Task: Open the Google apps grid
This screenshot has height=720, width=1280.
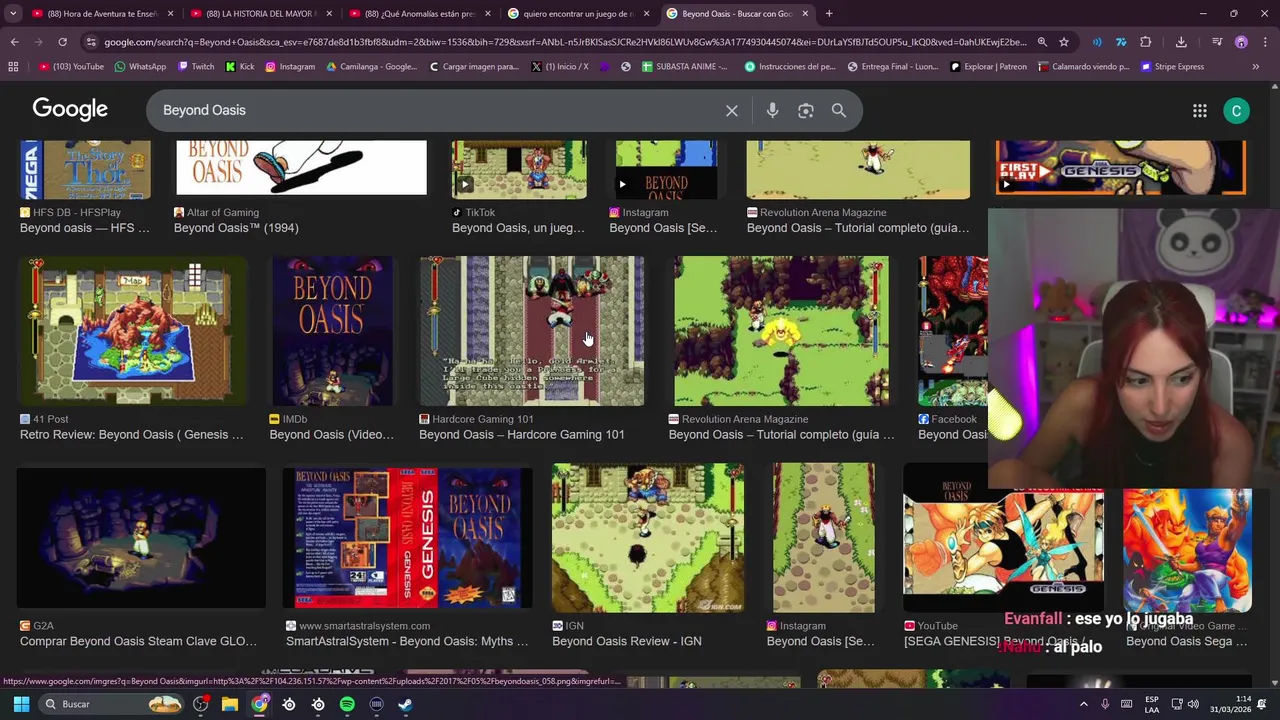Action: (x=1200, y=111)
